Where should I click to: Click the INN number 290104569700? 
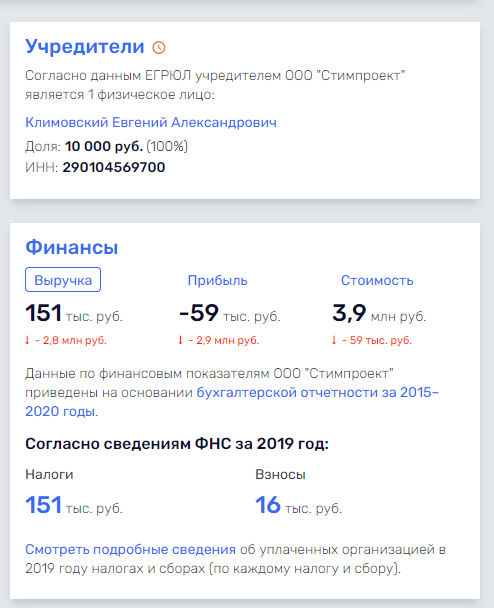coord(114,168)
